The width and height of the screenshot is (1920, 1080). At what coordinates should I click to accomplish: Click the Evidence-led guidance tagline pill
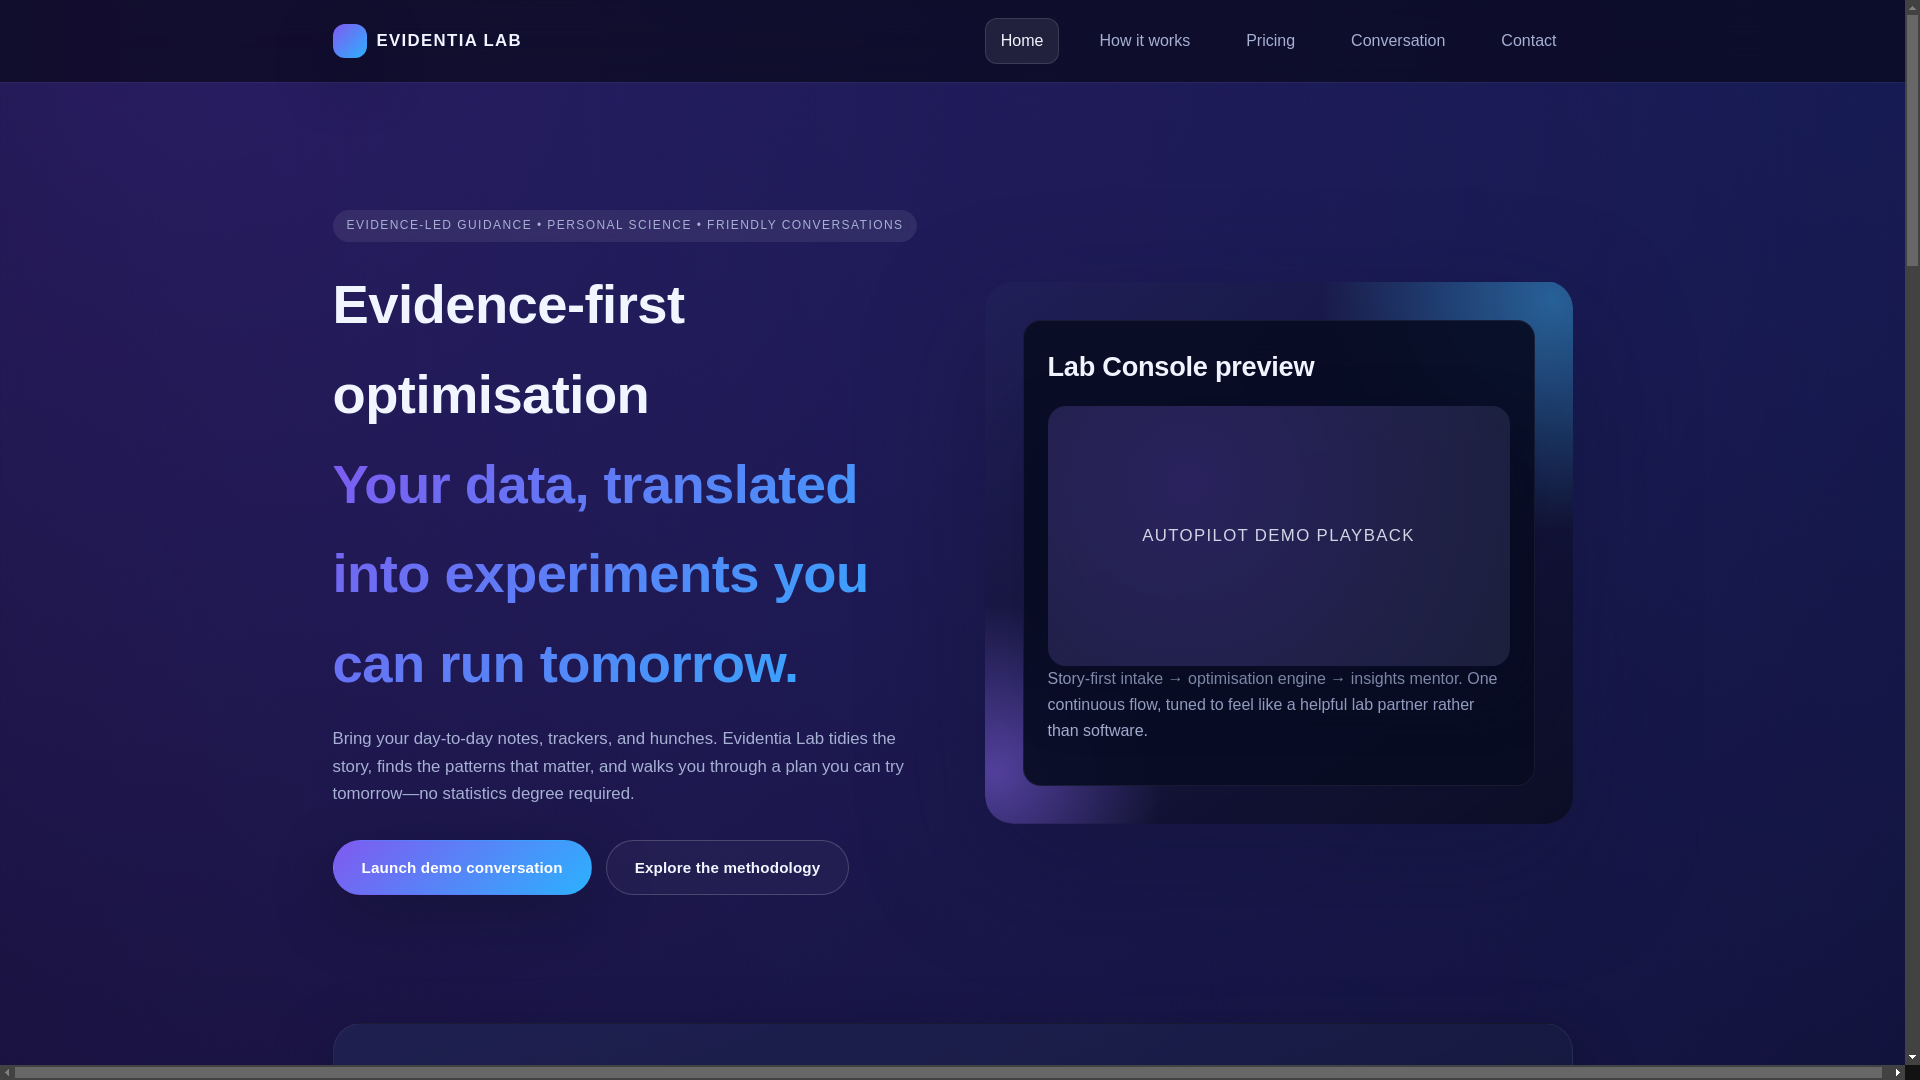click(624, 225)
